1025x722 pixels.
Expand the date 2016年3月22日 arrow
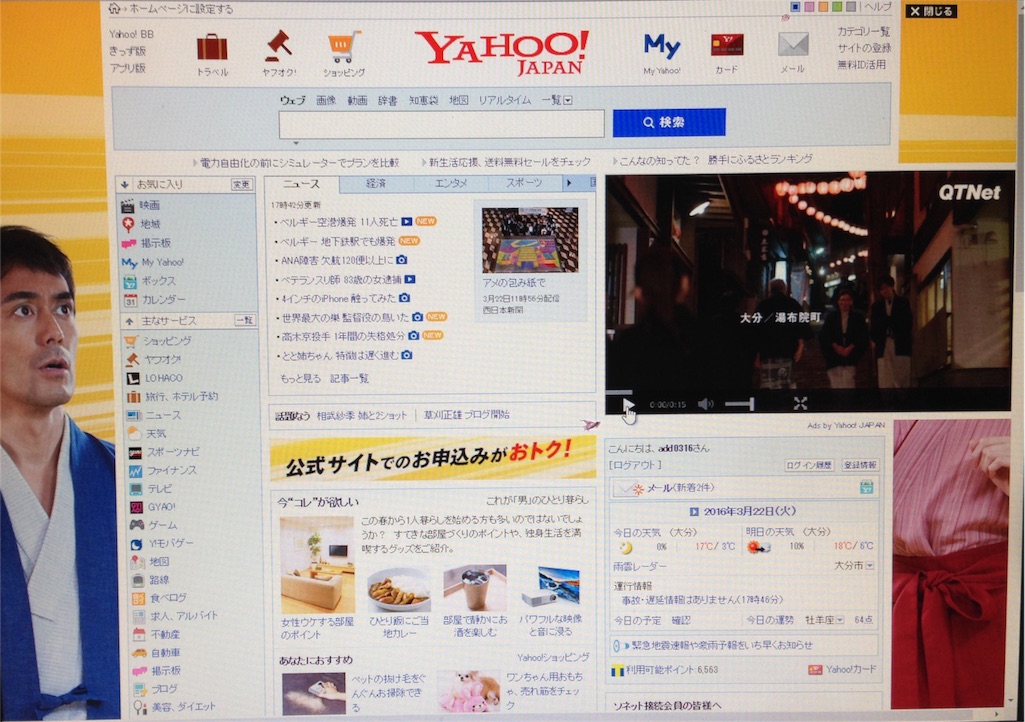pyautogui.click(x=694, y=511)
